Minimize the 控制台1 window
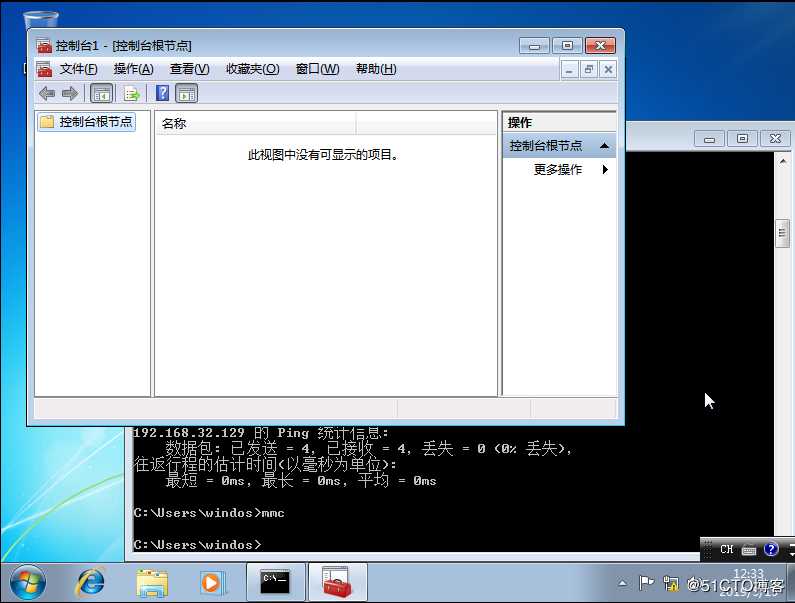This screenshot has height=603, width=795. pos(534,46)
